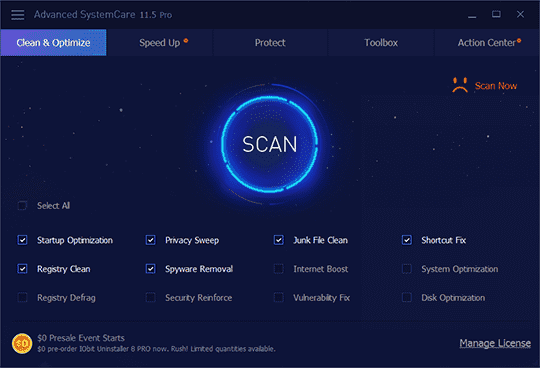Uncheck Registry Clean

(22, 269)
